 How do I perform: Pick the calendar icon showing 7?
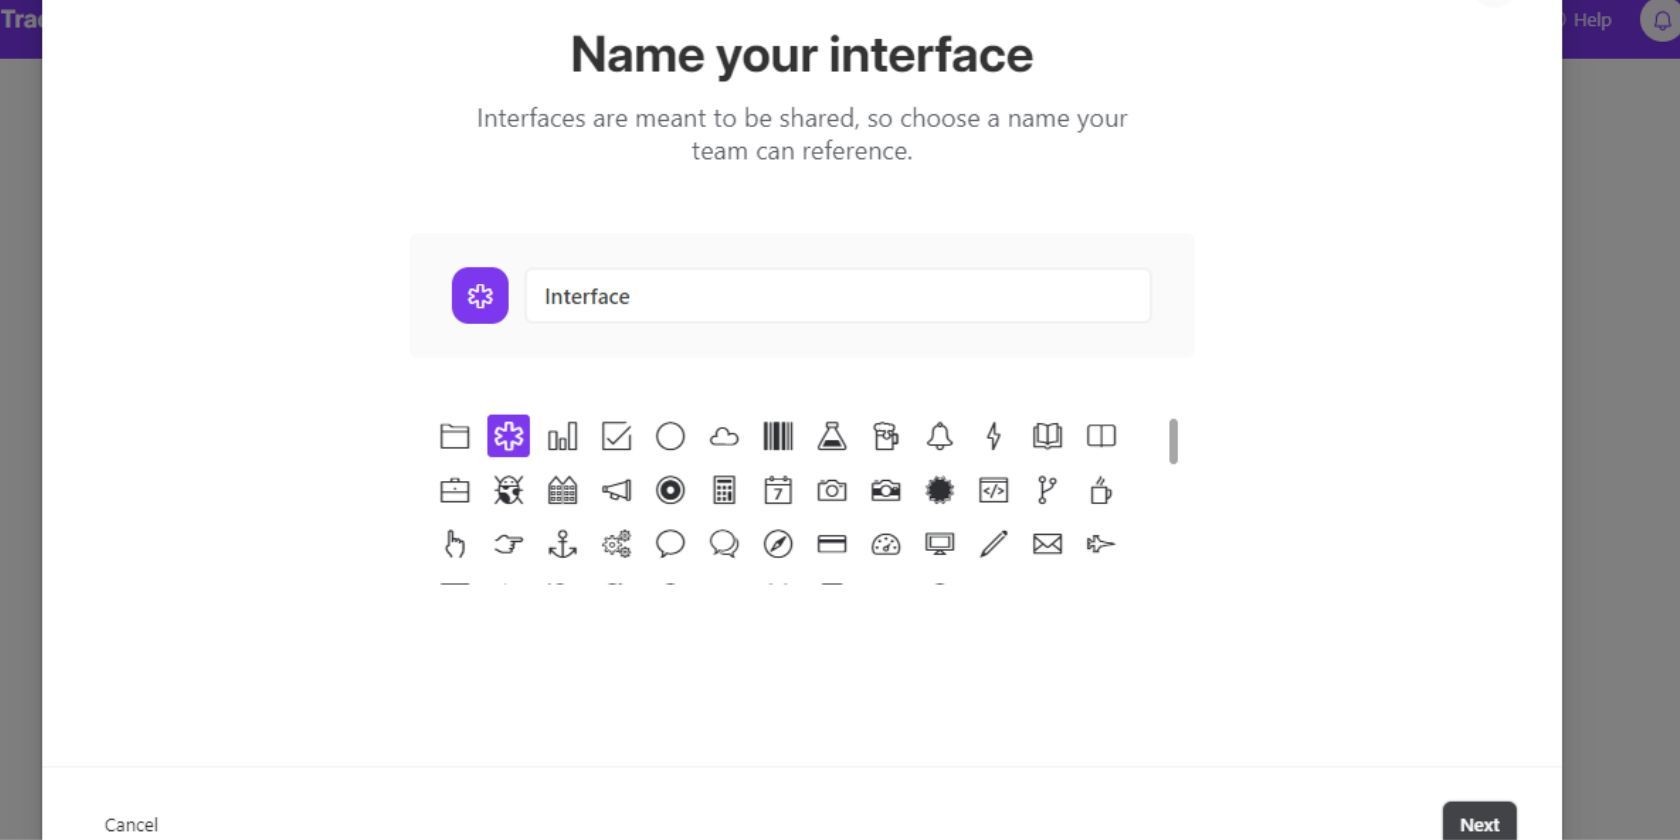pyautogui.click(x=778, y=490)
